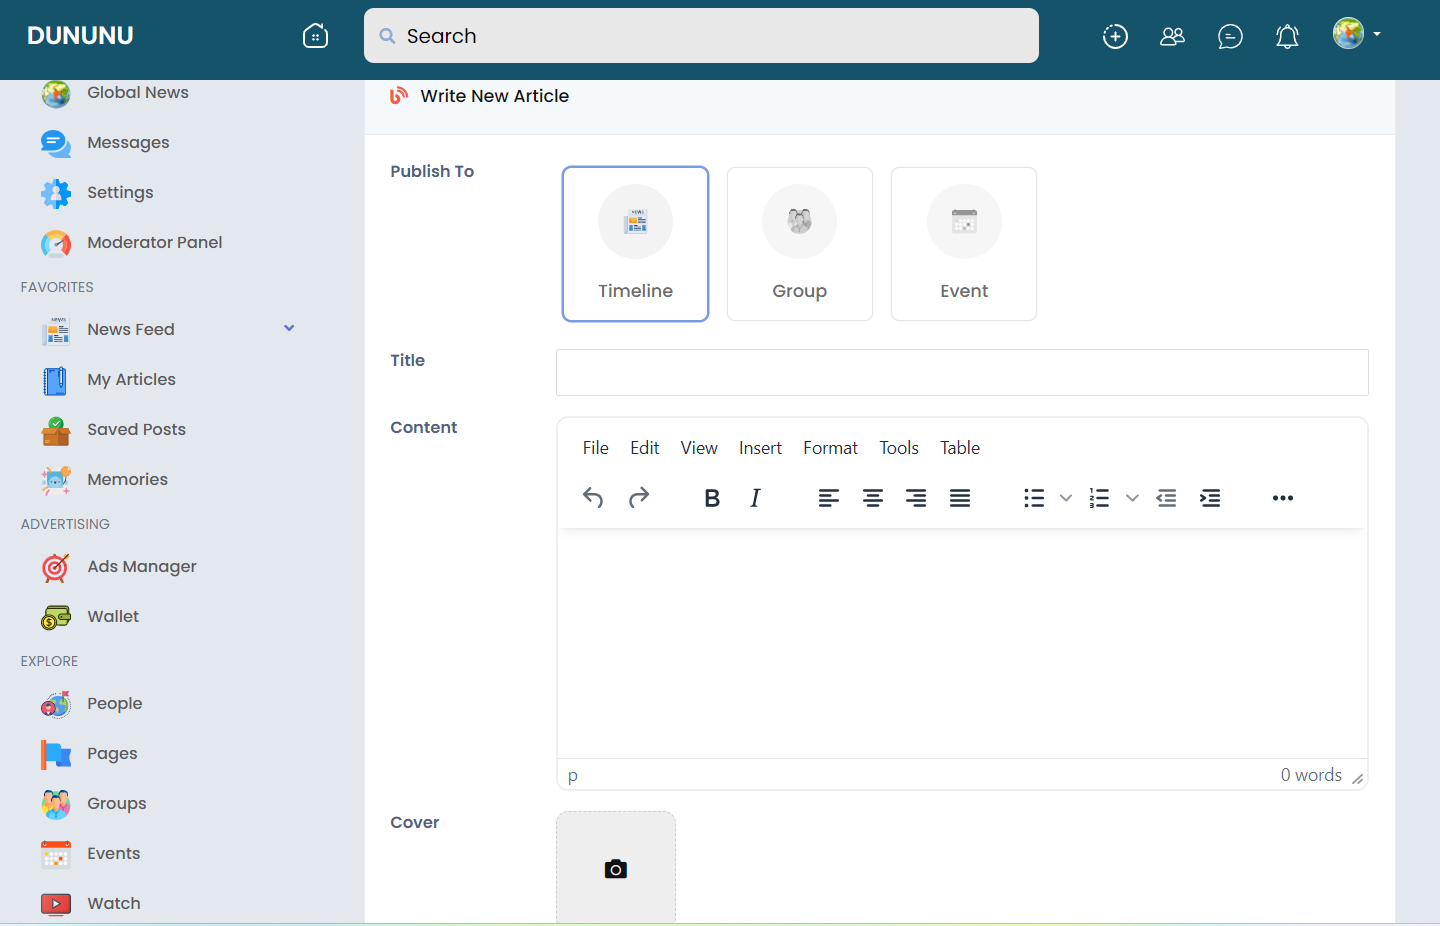Click the Write New Article heading icon
This screenshot has height=926, width=1440.
[x=399, y=95]
